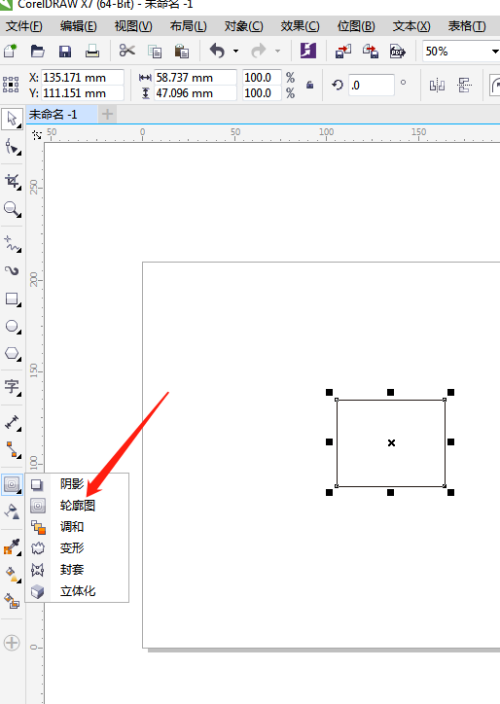The width and height of the screenshot is (500, 704).
Task: Click the Print icon
Action: pos(92,51)
